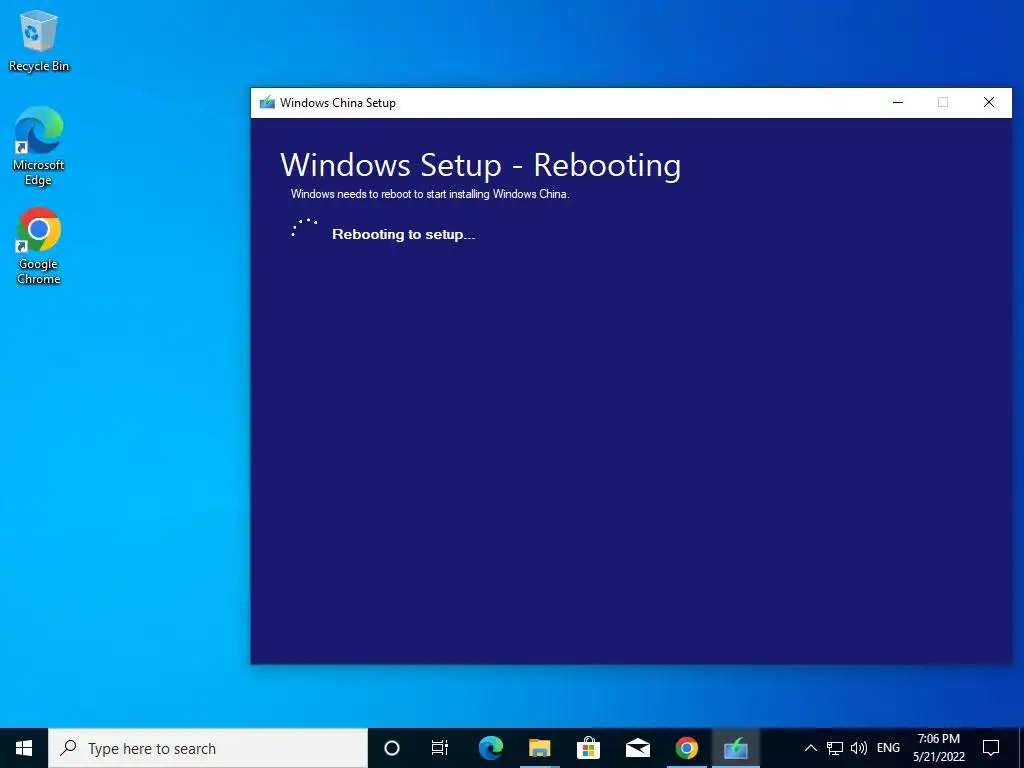Show hidden system tray icons
Image resolution: width=1024 pixels, height=768 pixels.
pos(810,748)
